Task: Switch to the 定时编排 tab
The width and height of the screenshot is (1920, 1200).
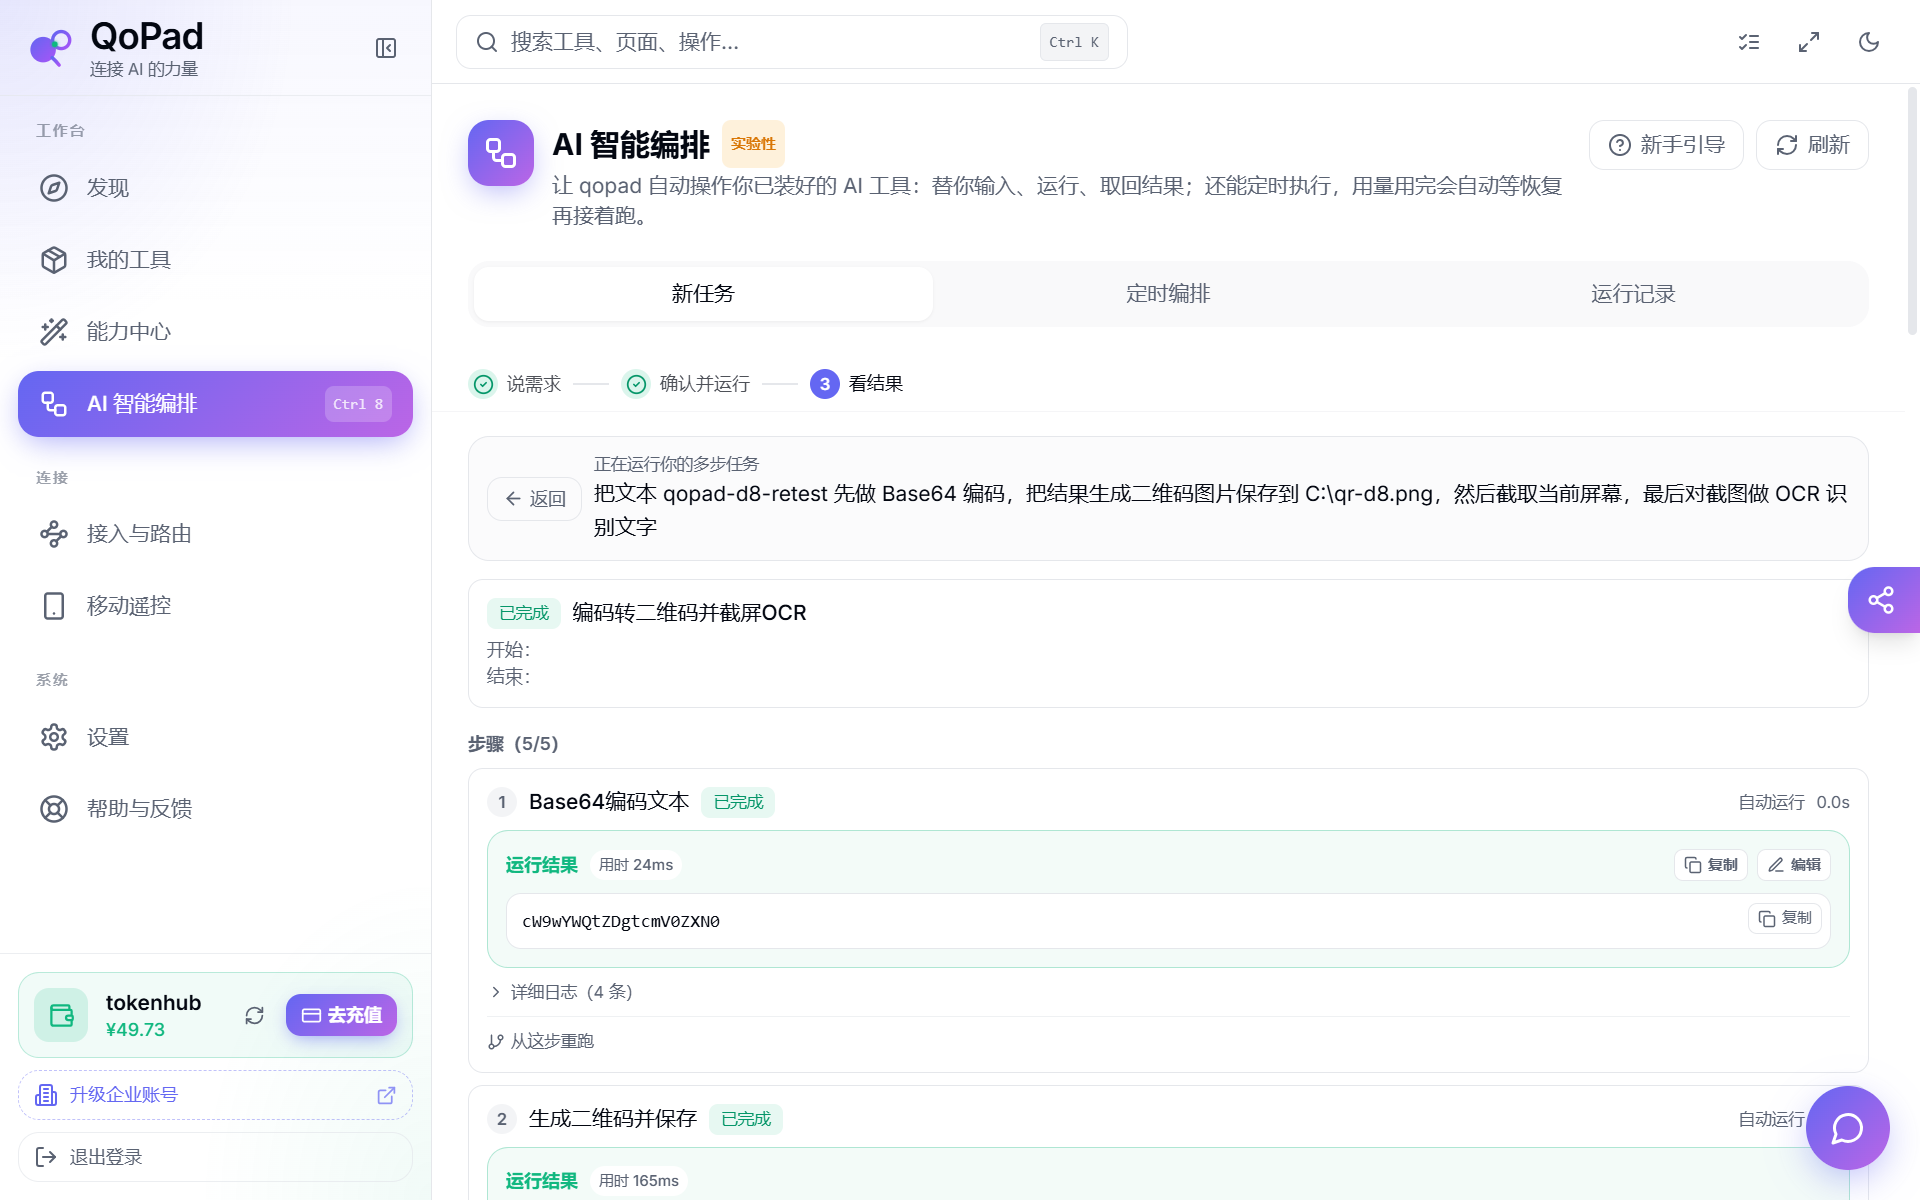Action: (x=1168, y=294)
